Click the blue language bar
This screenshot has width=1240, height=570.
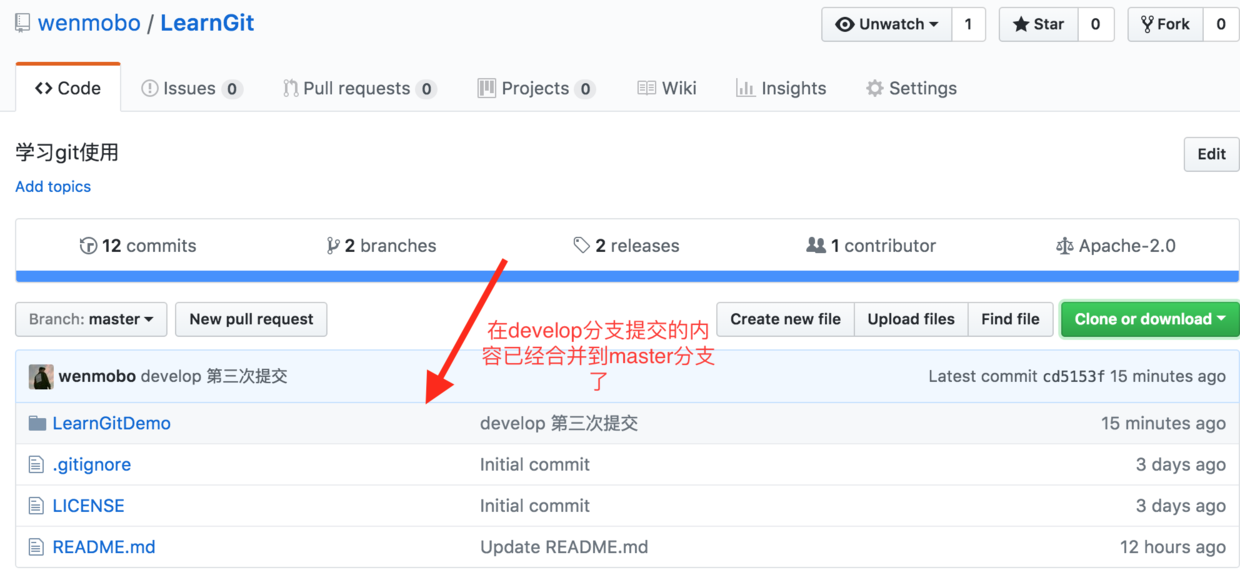[627, 277]
